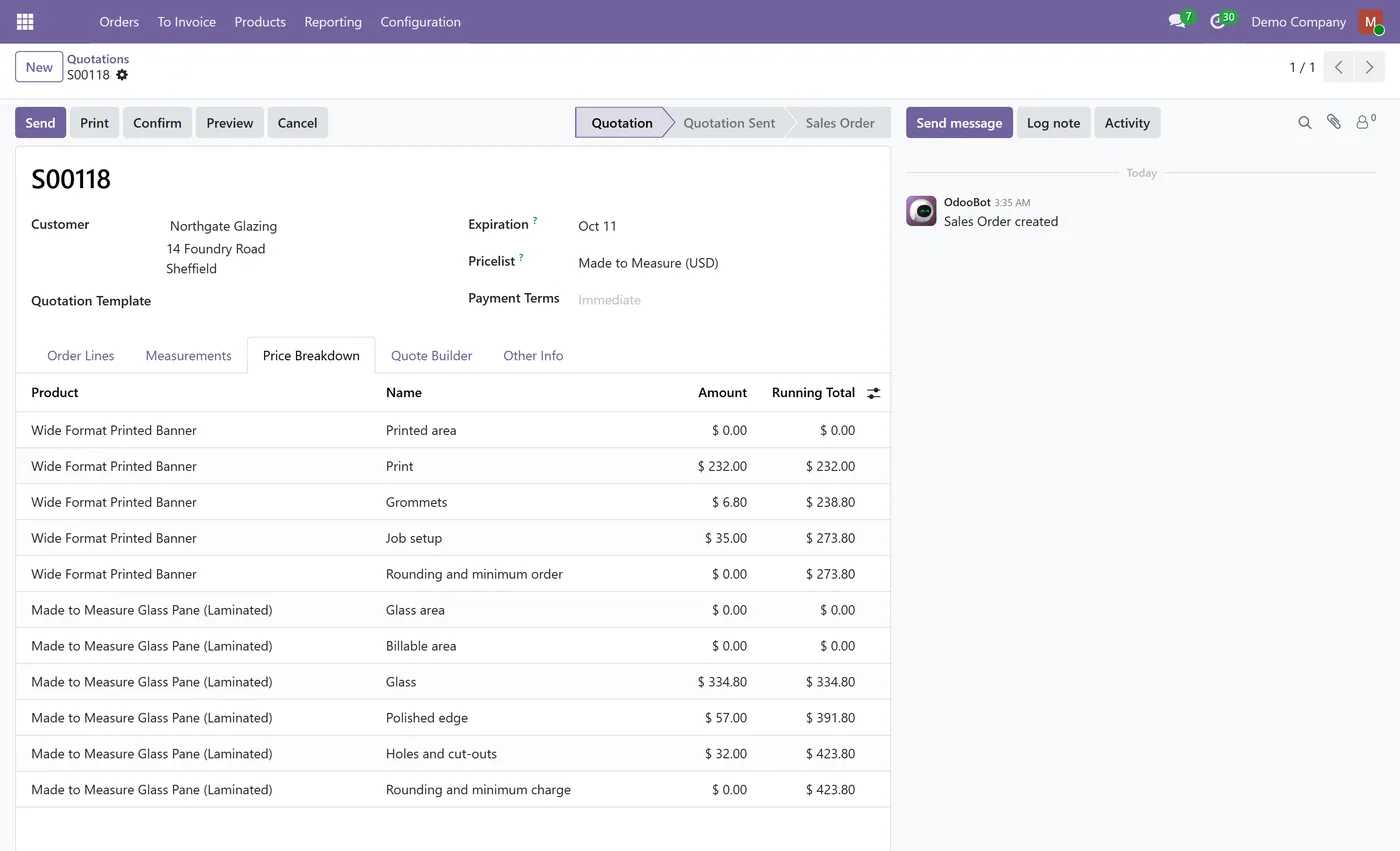Screen dimensions: 1400x851
Task: Cancel the quotation
Action: pos(297,122)
